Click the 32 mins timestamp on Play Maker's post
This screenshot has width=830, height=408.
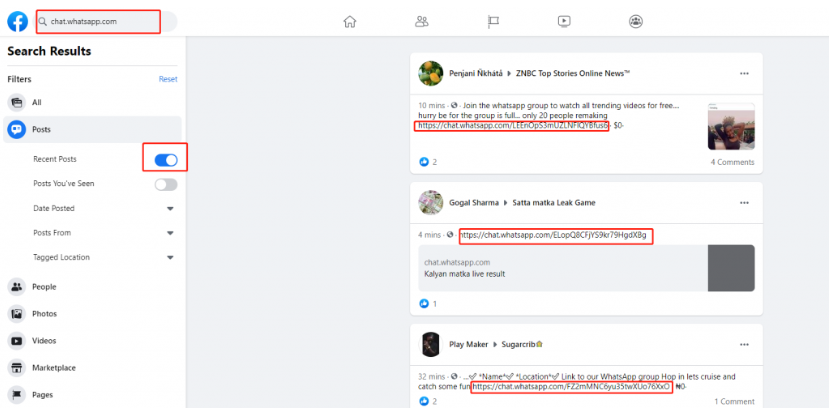431,377
